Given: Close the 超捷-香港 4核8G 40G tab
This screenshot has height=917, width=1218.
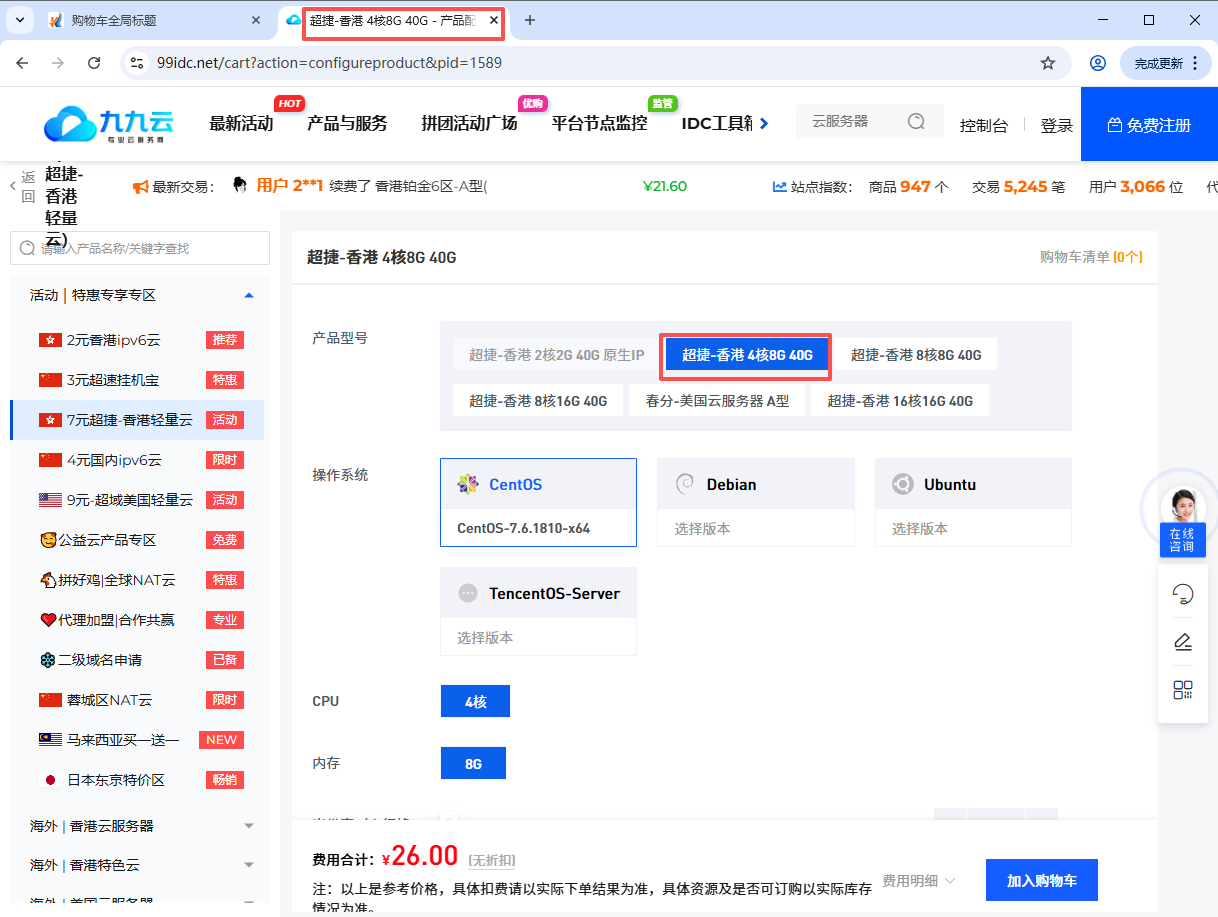Looking at the screenshot, I should 494,20.
